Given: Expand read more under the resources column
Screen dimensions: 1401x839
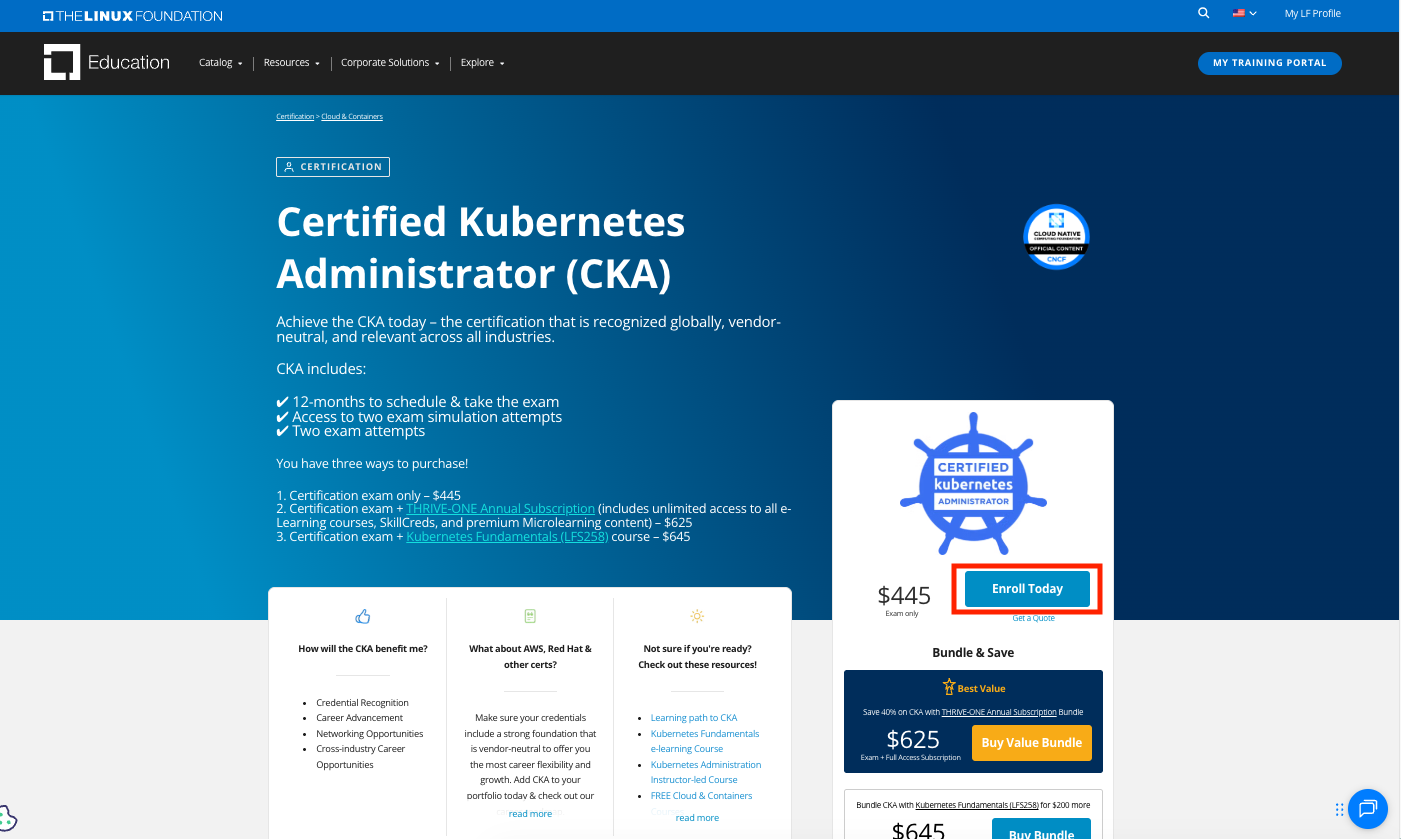Looking at the screenshot, I should [697, 818].
